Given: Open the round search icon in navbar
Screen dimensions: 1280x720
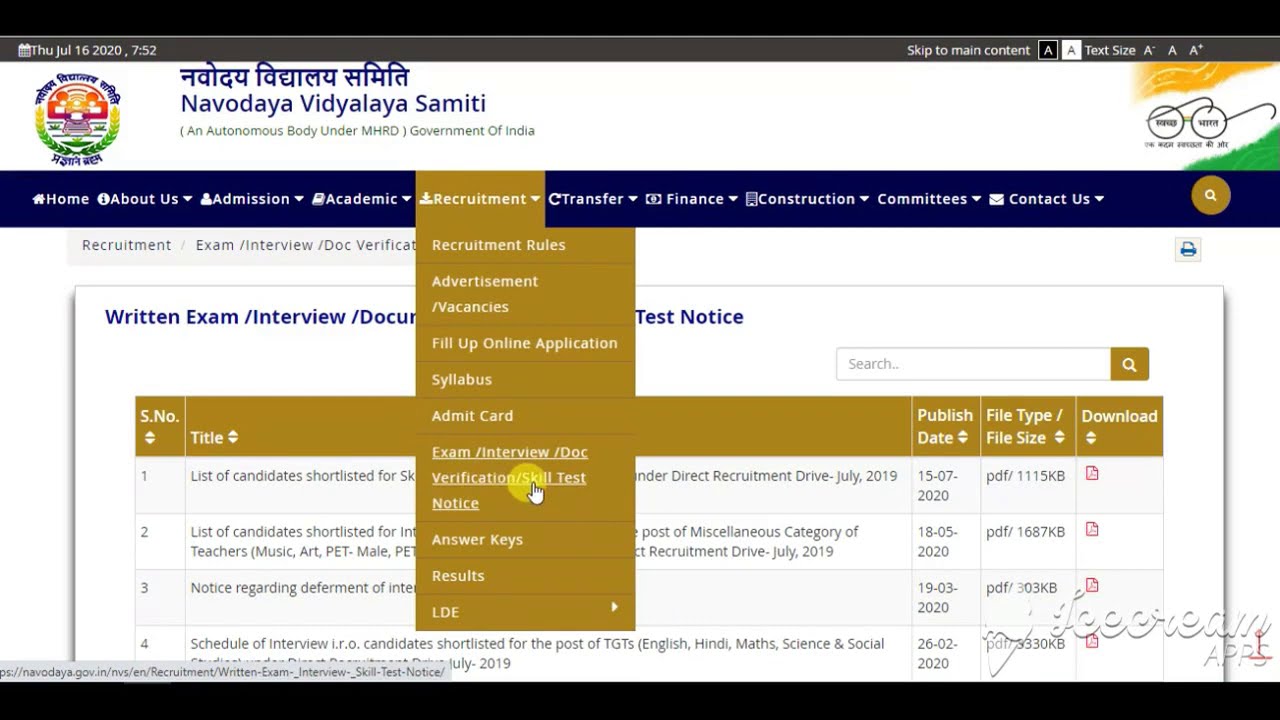Looking at the screenshot, I should pos(1210,195).
